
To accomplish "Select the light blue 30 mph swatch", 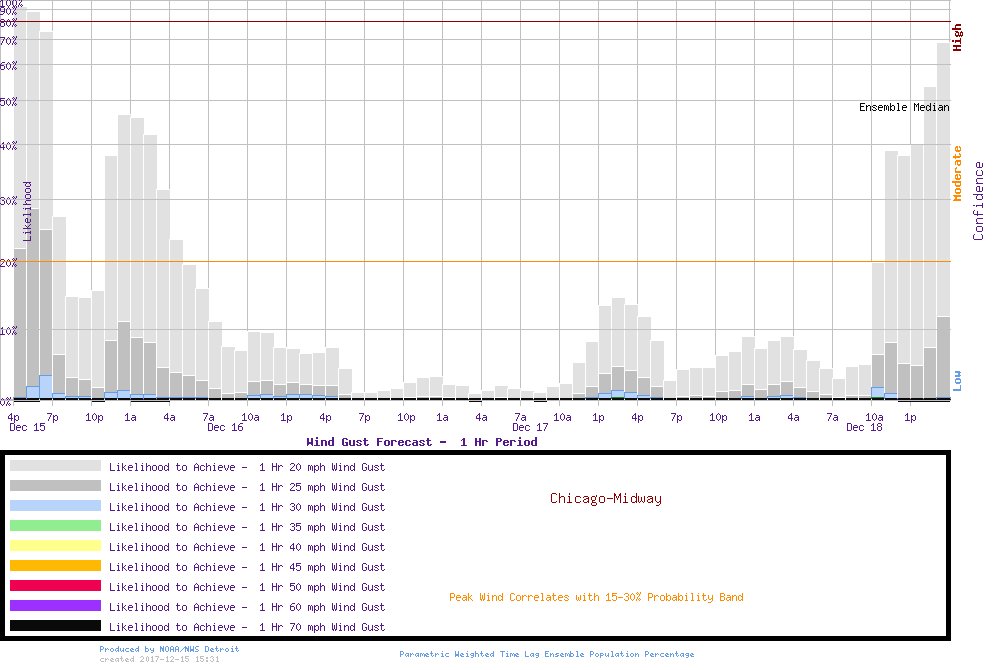I will (55, 506).
